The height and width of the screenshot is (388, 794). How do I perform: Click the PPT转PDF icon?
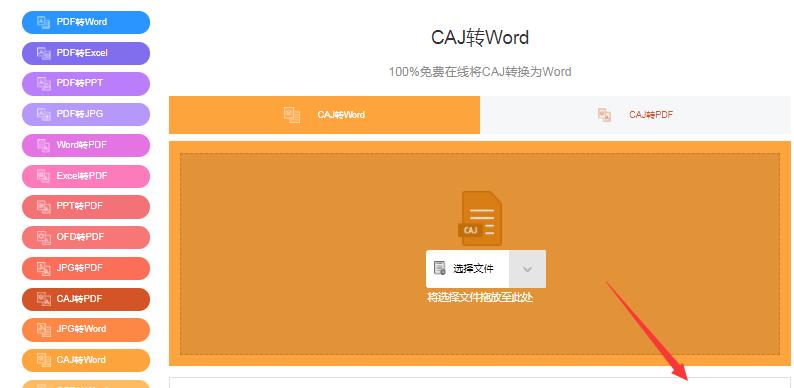[44, 207]
